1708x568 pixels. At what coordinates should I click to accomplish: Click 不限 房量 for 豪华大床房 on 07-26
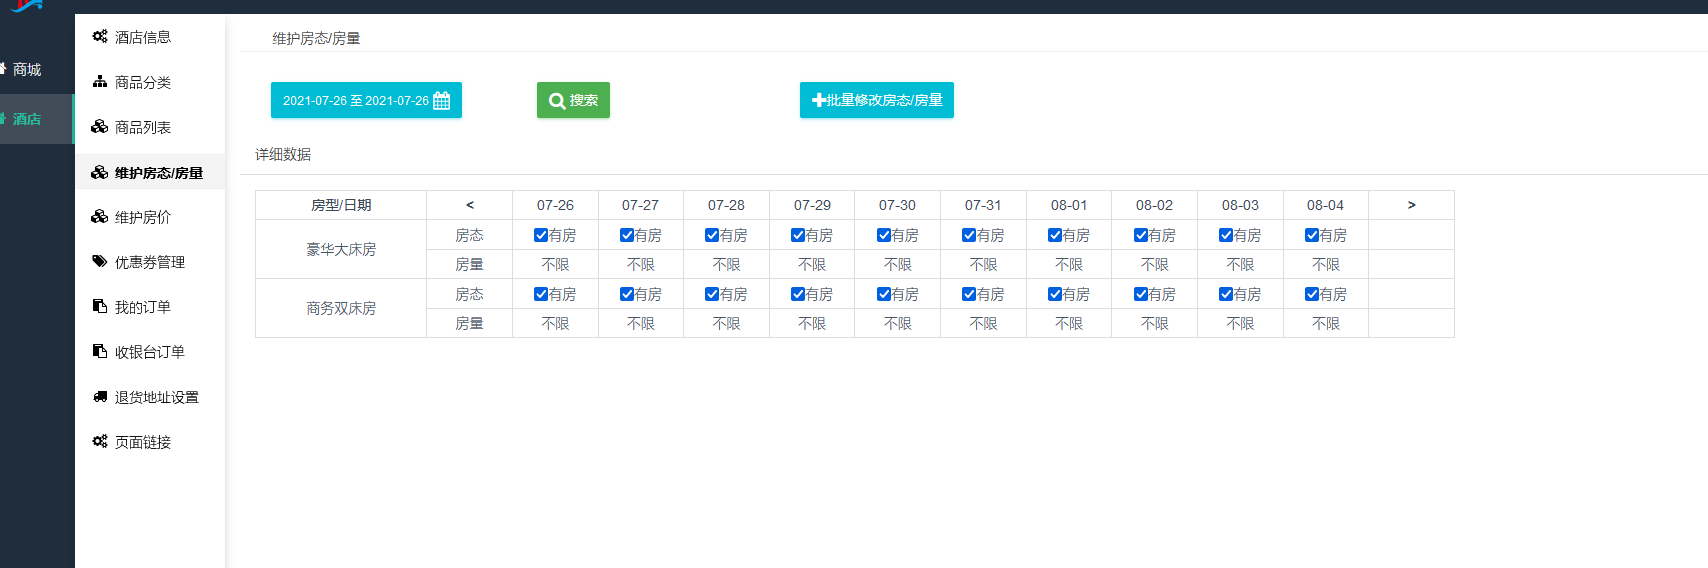click(555, 264)
